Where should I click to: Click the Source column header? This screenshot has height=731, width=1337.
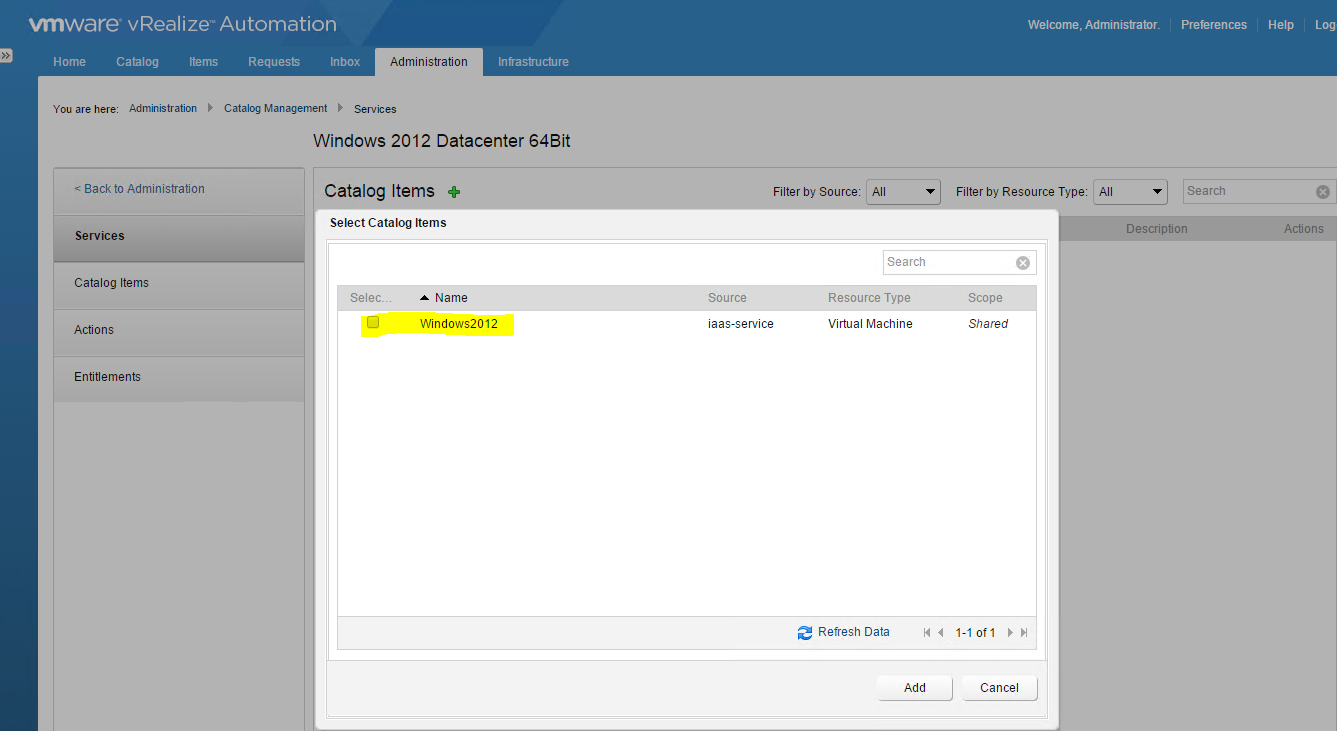tap(727, 298)
